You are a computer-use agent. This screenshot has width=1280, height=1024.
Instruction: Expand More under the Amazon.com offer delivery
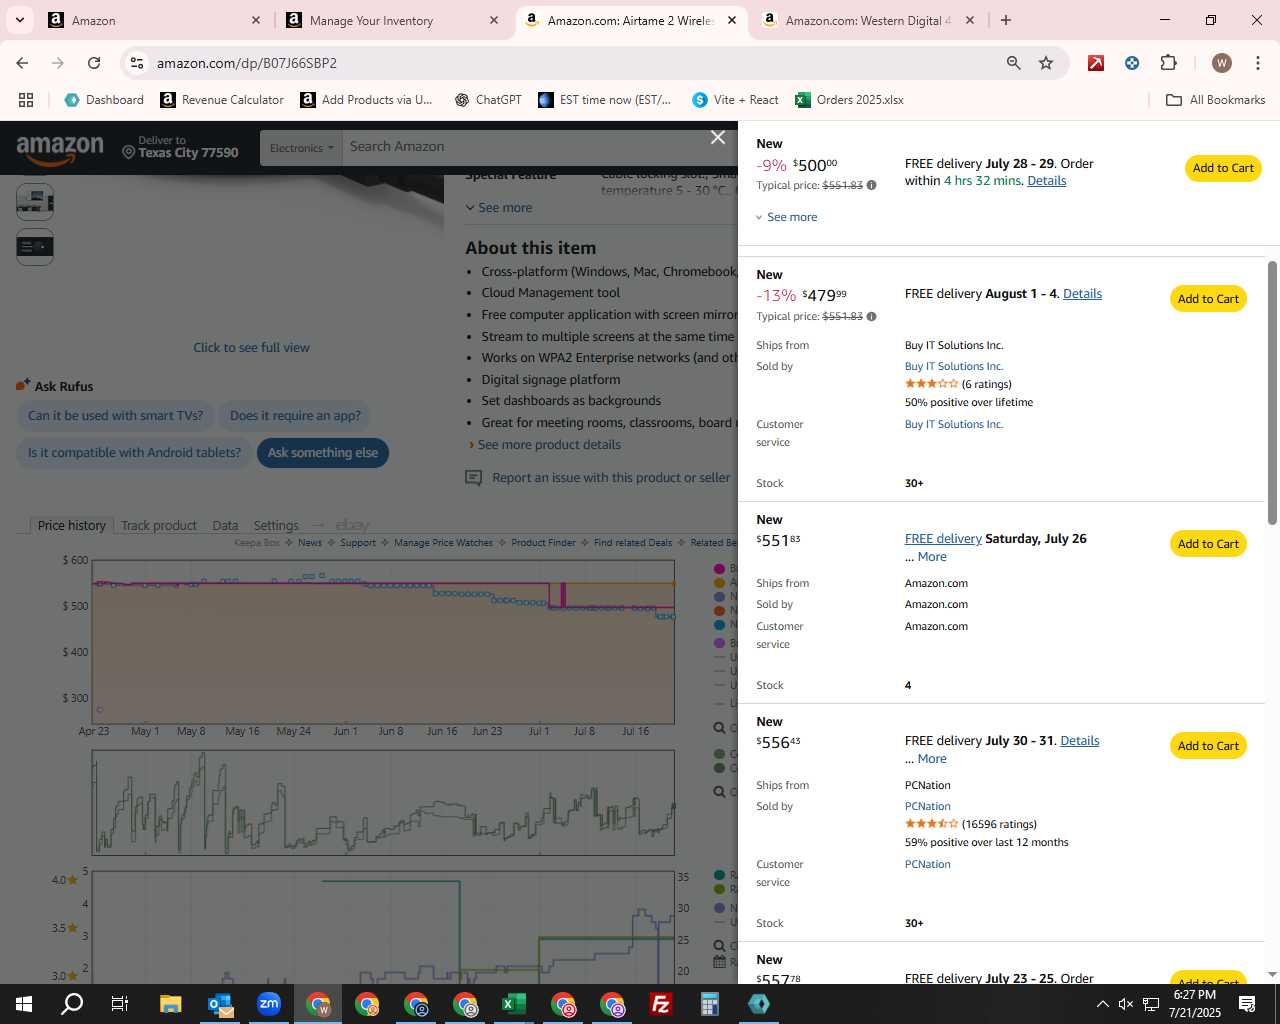(932, 557)
